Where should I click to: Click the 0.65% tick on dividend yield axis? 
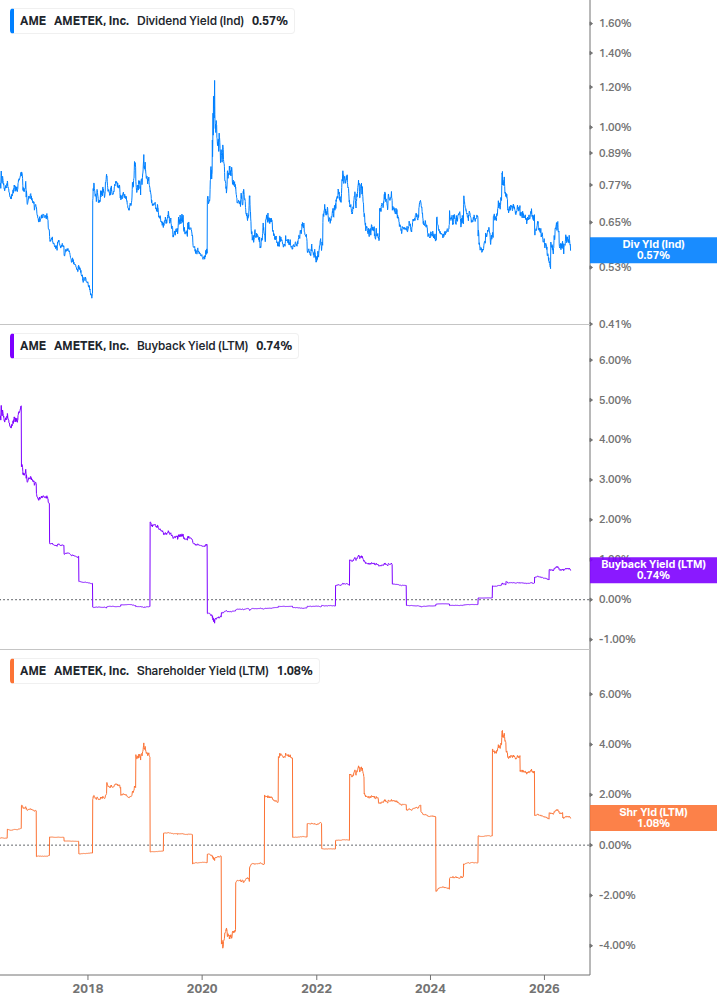pyautogui.click(x=615, y=223)
